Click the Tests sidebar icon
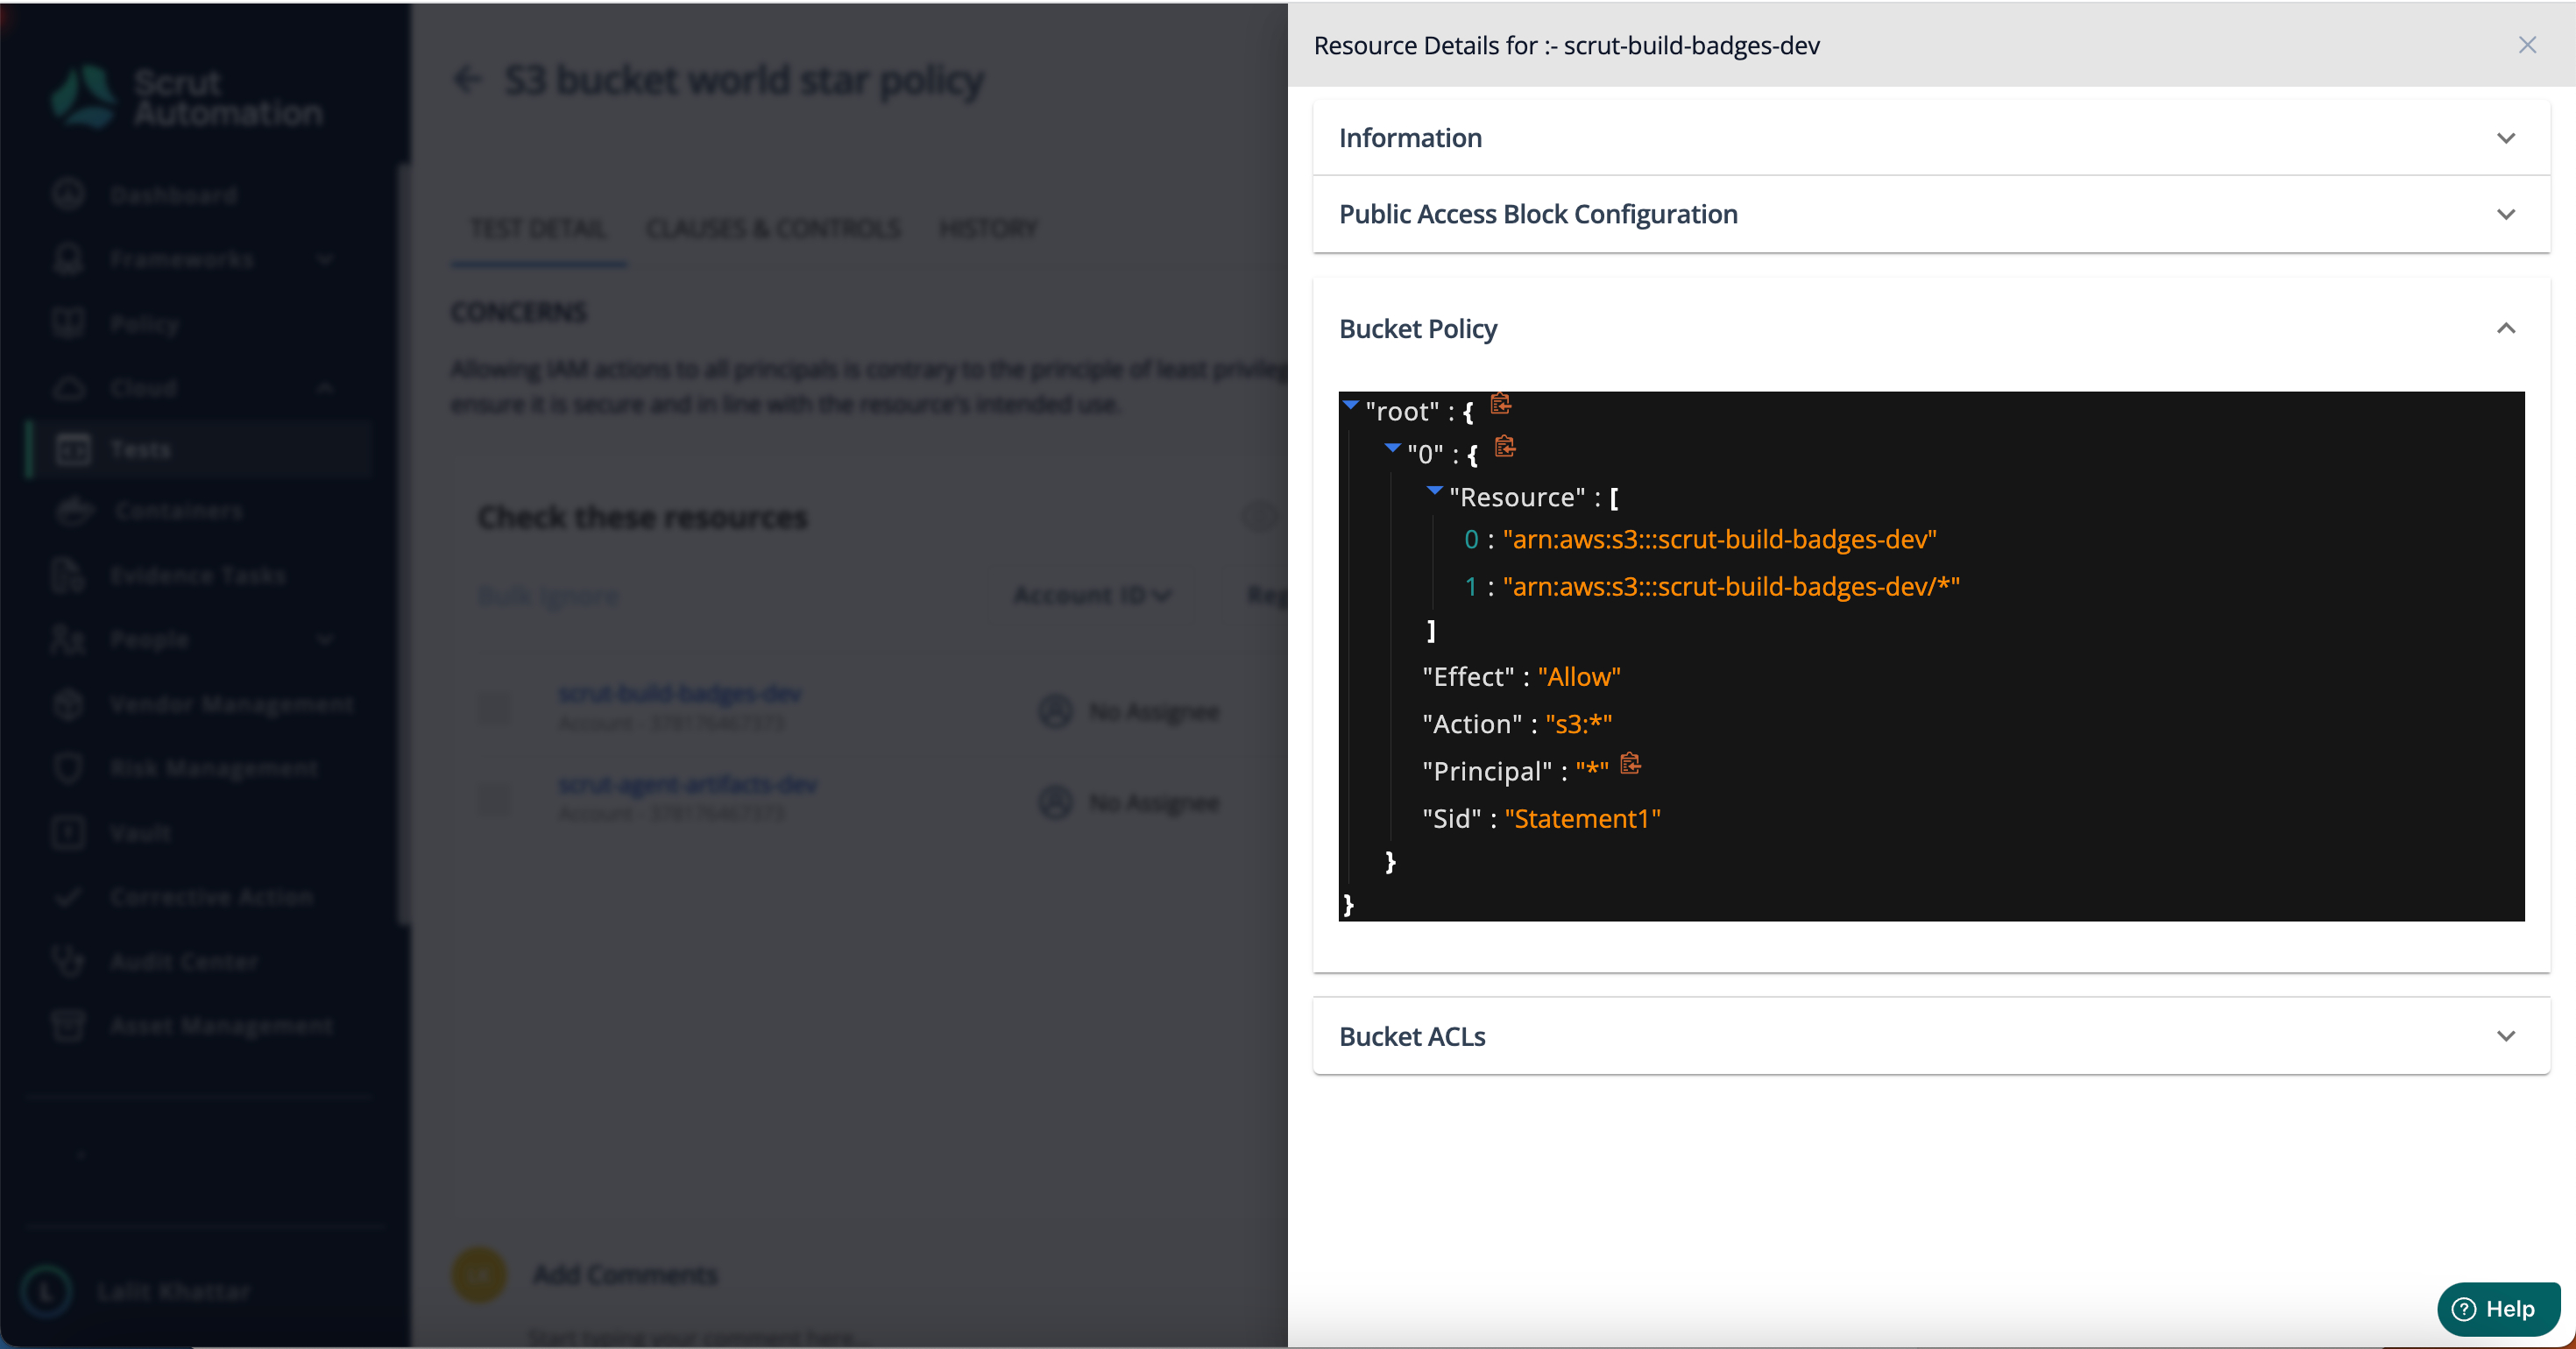Viewport: 2576px width, 1349px height. 73,449
